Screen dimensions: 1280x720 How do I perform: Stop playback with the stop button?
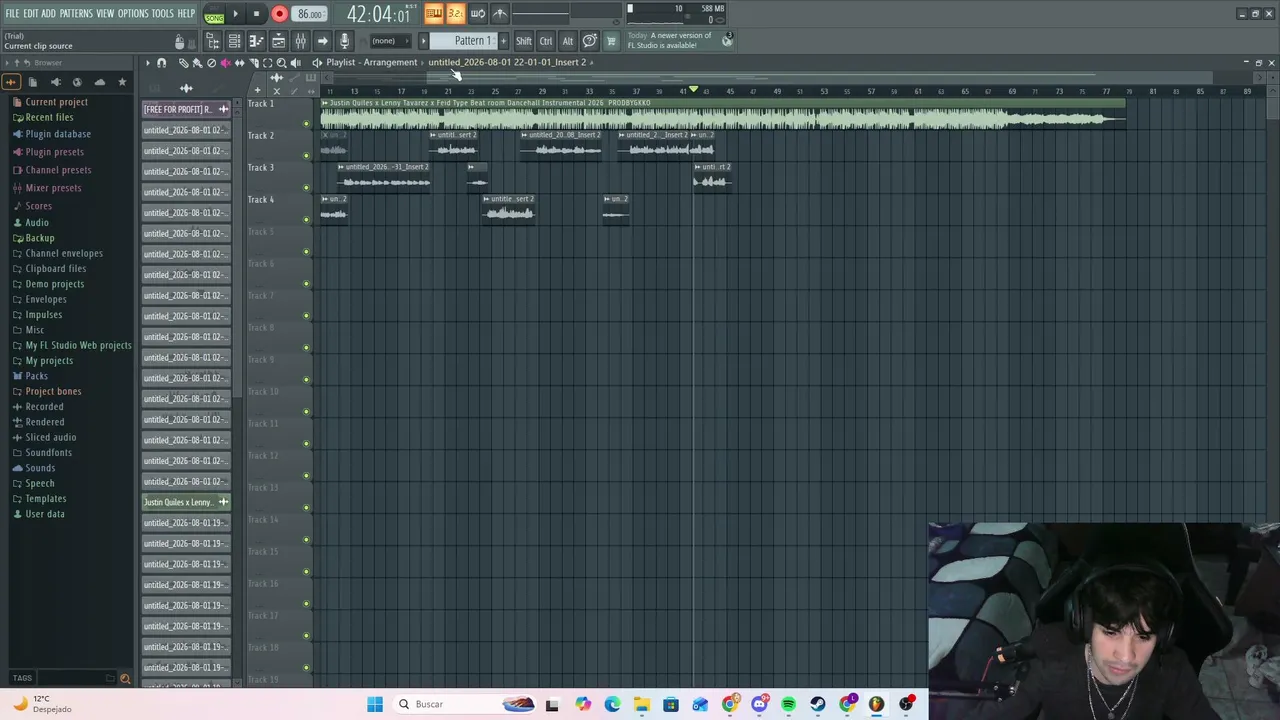(256, 14)
